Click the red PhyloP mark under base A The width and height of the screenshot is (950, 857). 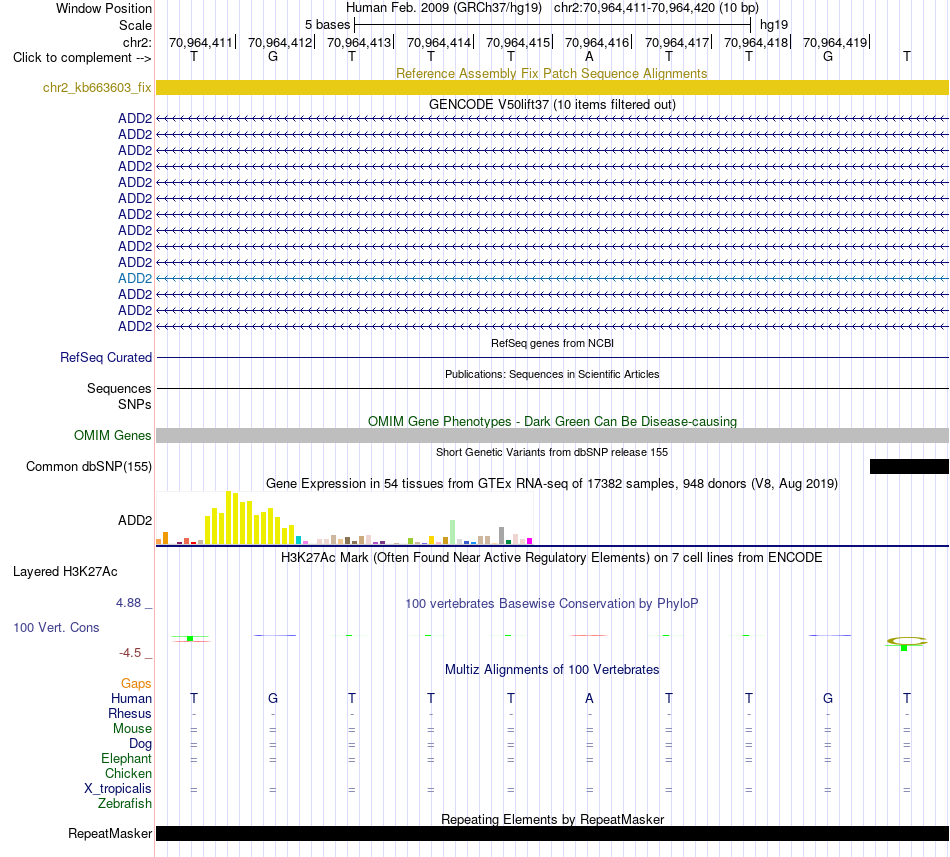click(x=589, y=635)
